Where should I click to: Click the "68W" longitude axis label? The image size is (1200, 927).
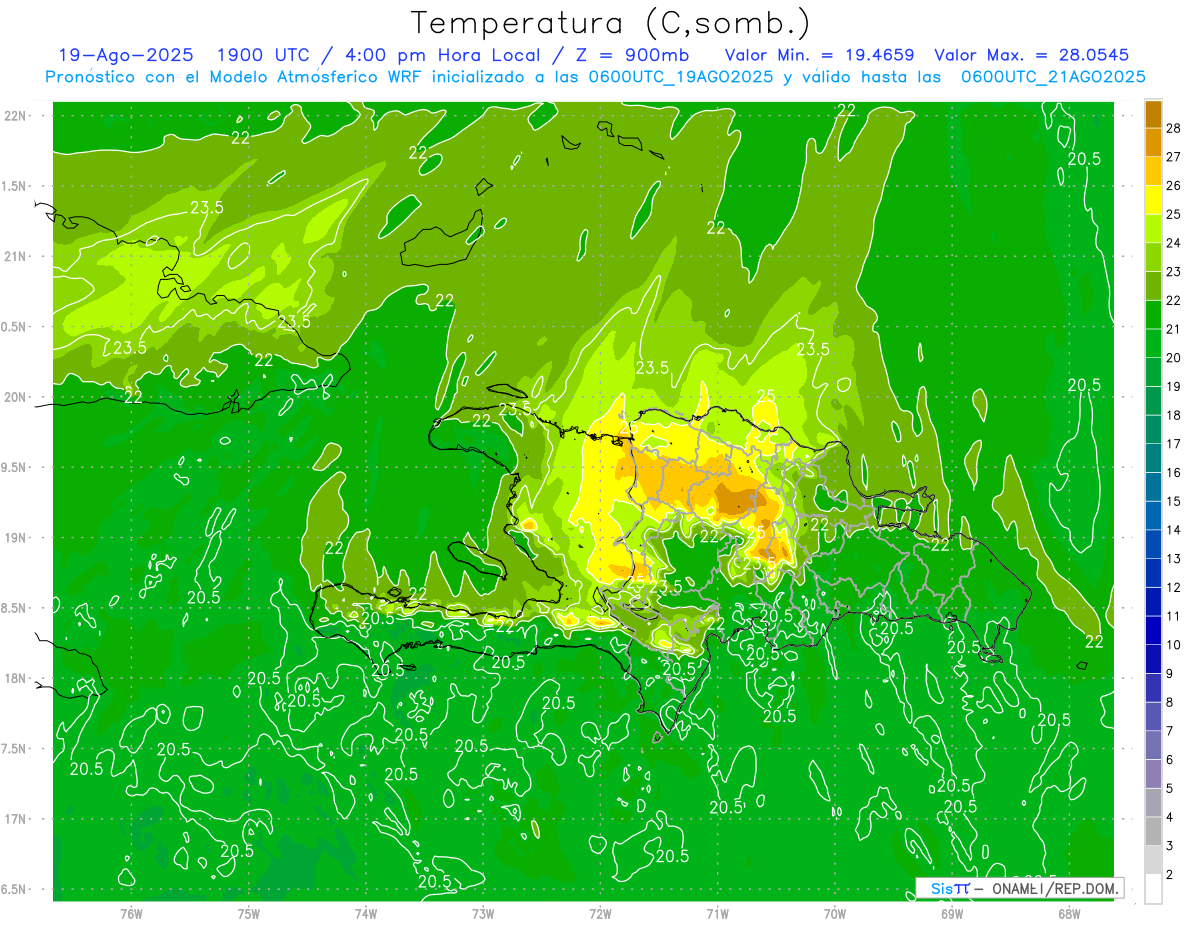pos(1069,914)
